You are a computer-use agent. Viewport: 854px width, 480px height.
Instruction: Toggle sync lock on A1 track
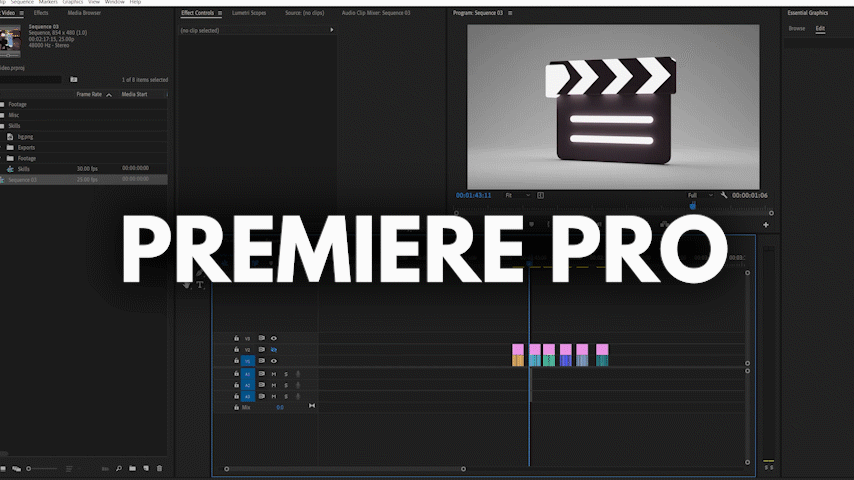tap(261, 374)
